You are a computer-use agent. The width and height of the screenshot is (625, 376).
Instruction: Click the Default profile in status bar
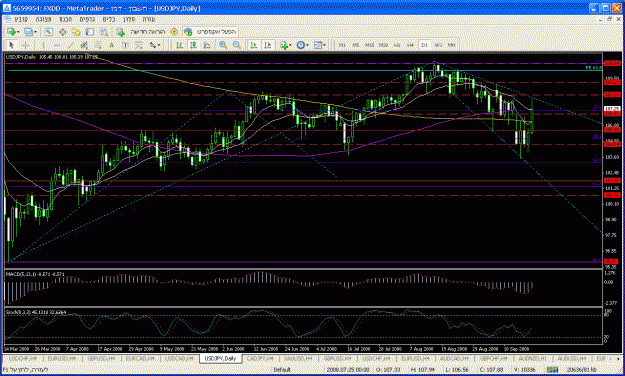coord(282,370)
